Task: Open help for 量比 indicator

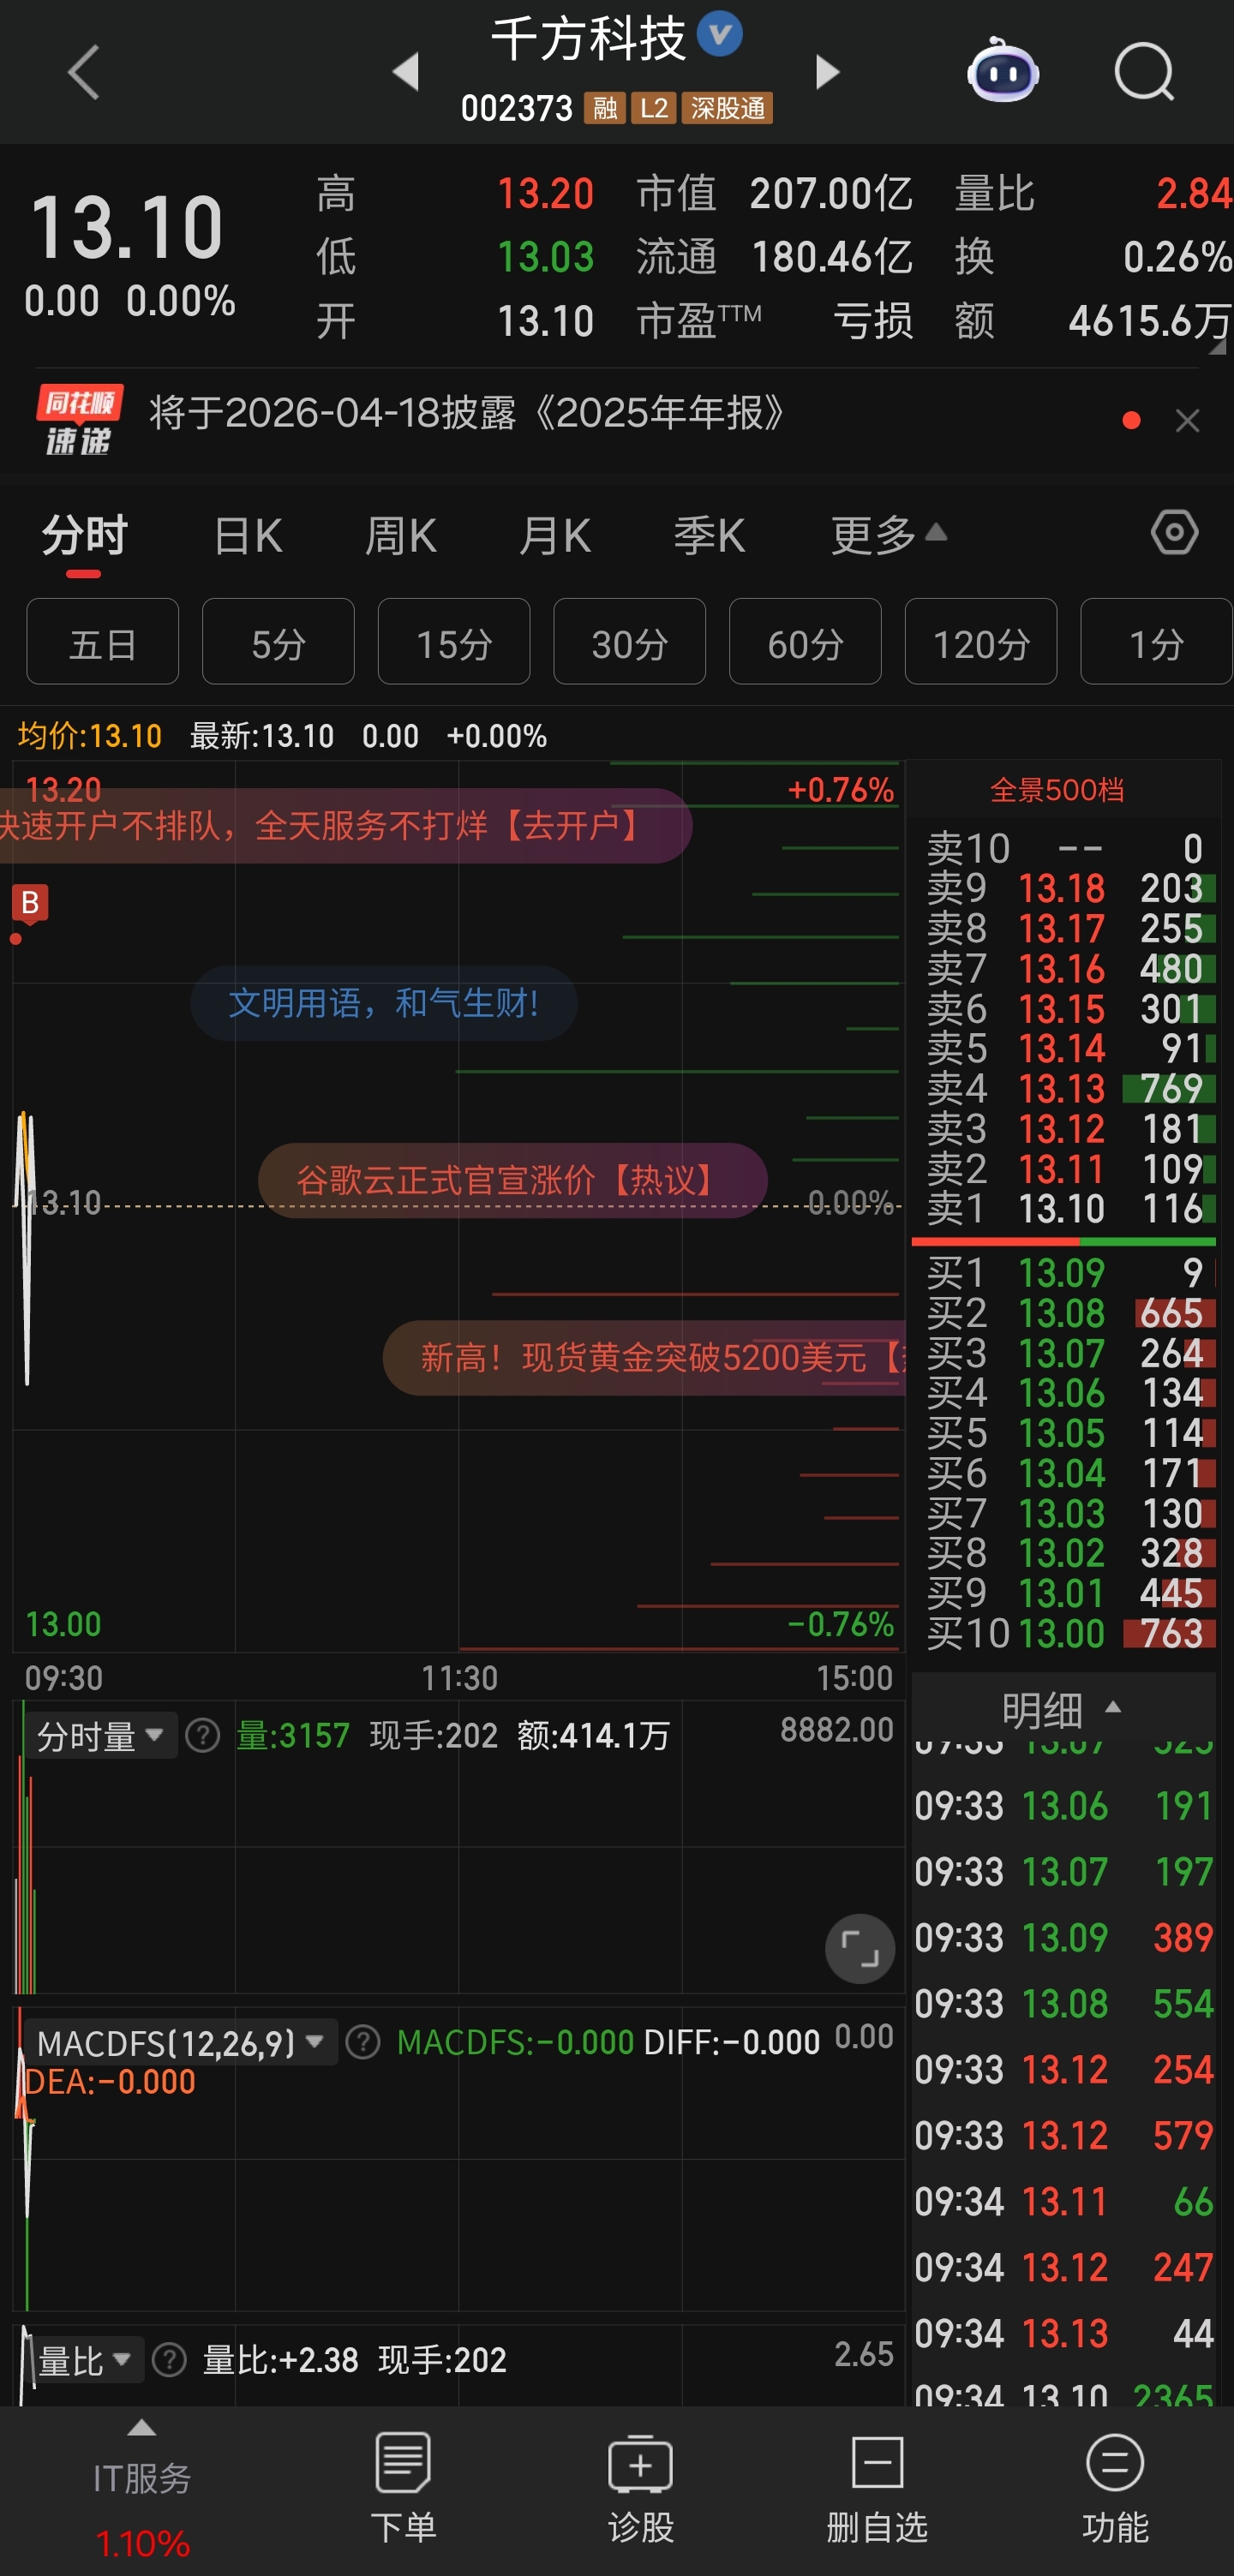Action: click(169, 2361)
